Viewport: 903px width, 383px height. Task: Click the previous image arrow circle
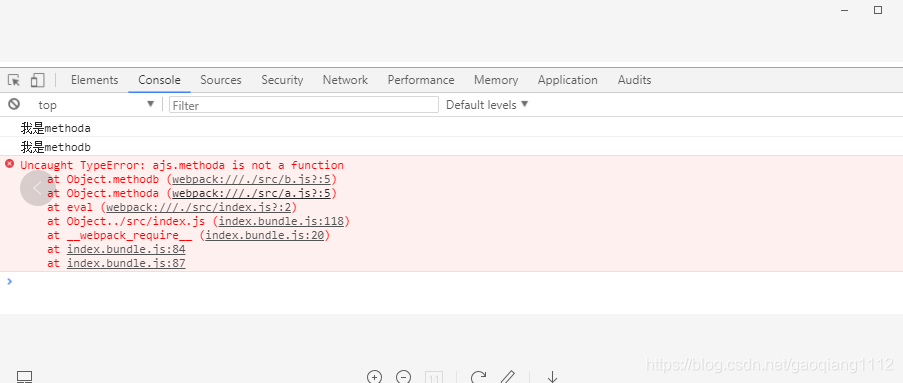(37, 188)
